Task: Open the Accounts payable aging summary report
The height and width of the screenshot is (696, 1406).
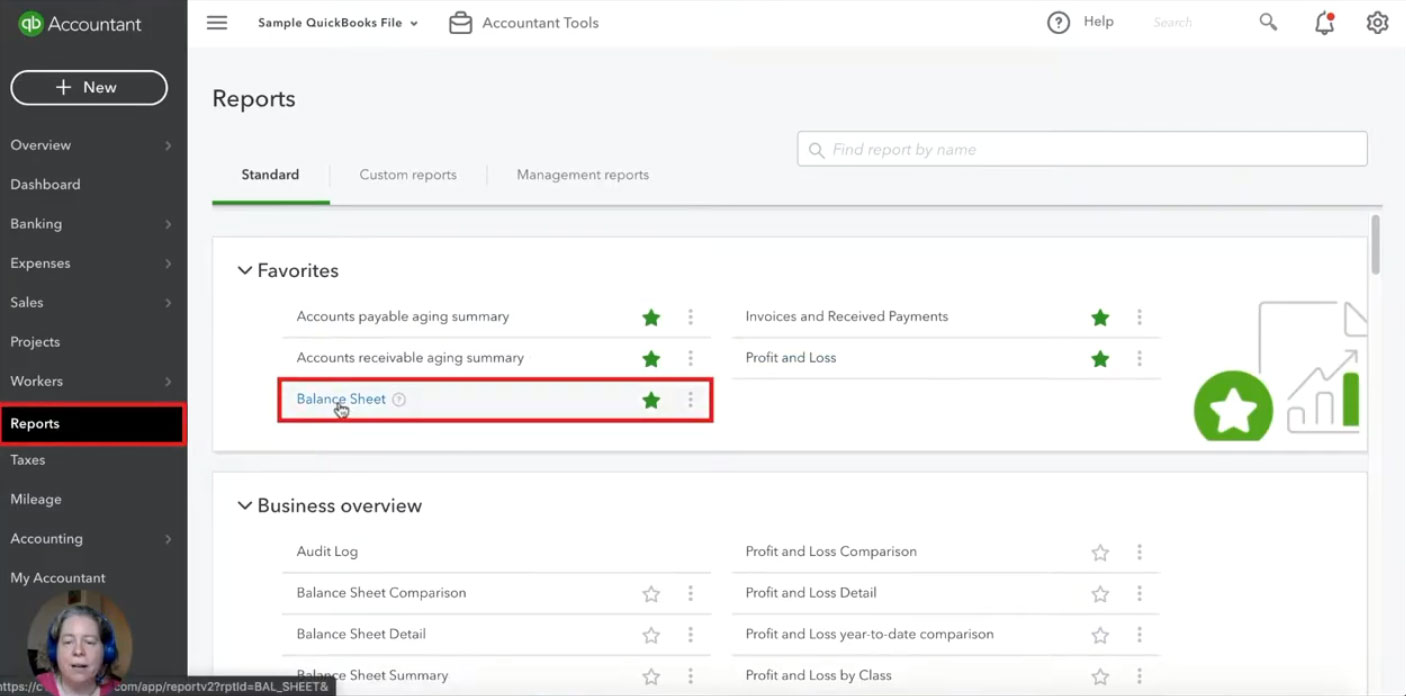Action: 403,316
